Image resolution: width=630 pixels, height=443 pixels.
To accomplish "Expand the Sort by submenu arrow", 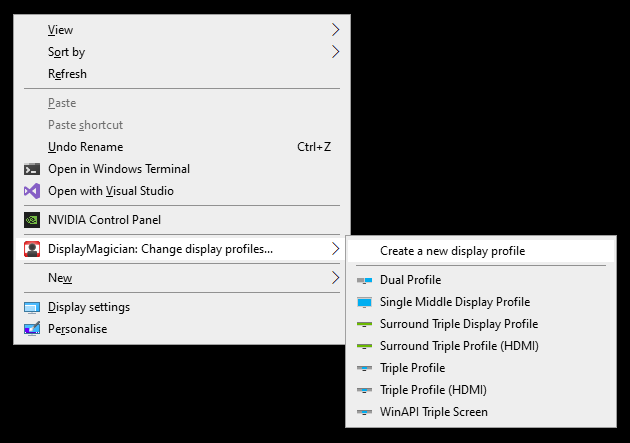I will click(335, 52).
